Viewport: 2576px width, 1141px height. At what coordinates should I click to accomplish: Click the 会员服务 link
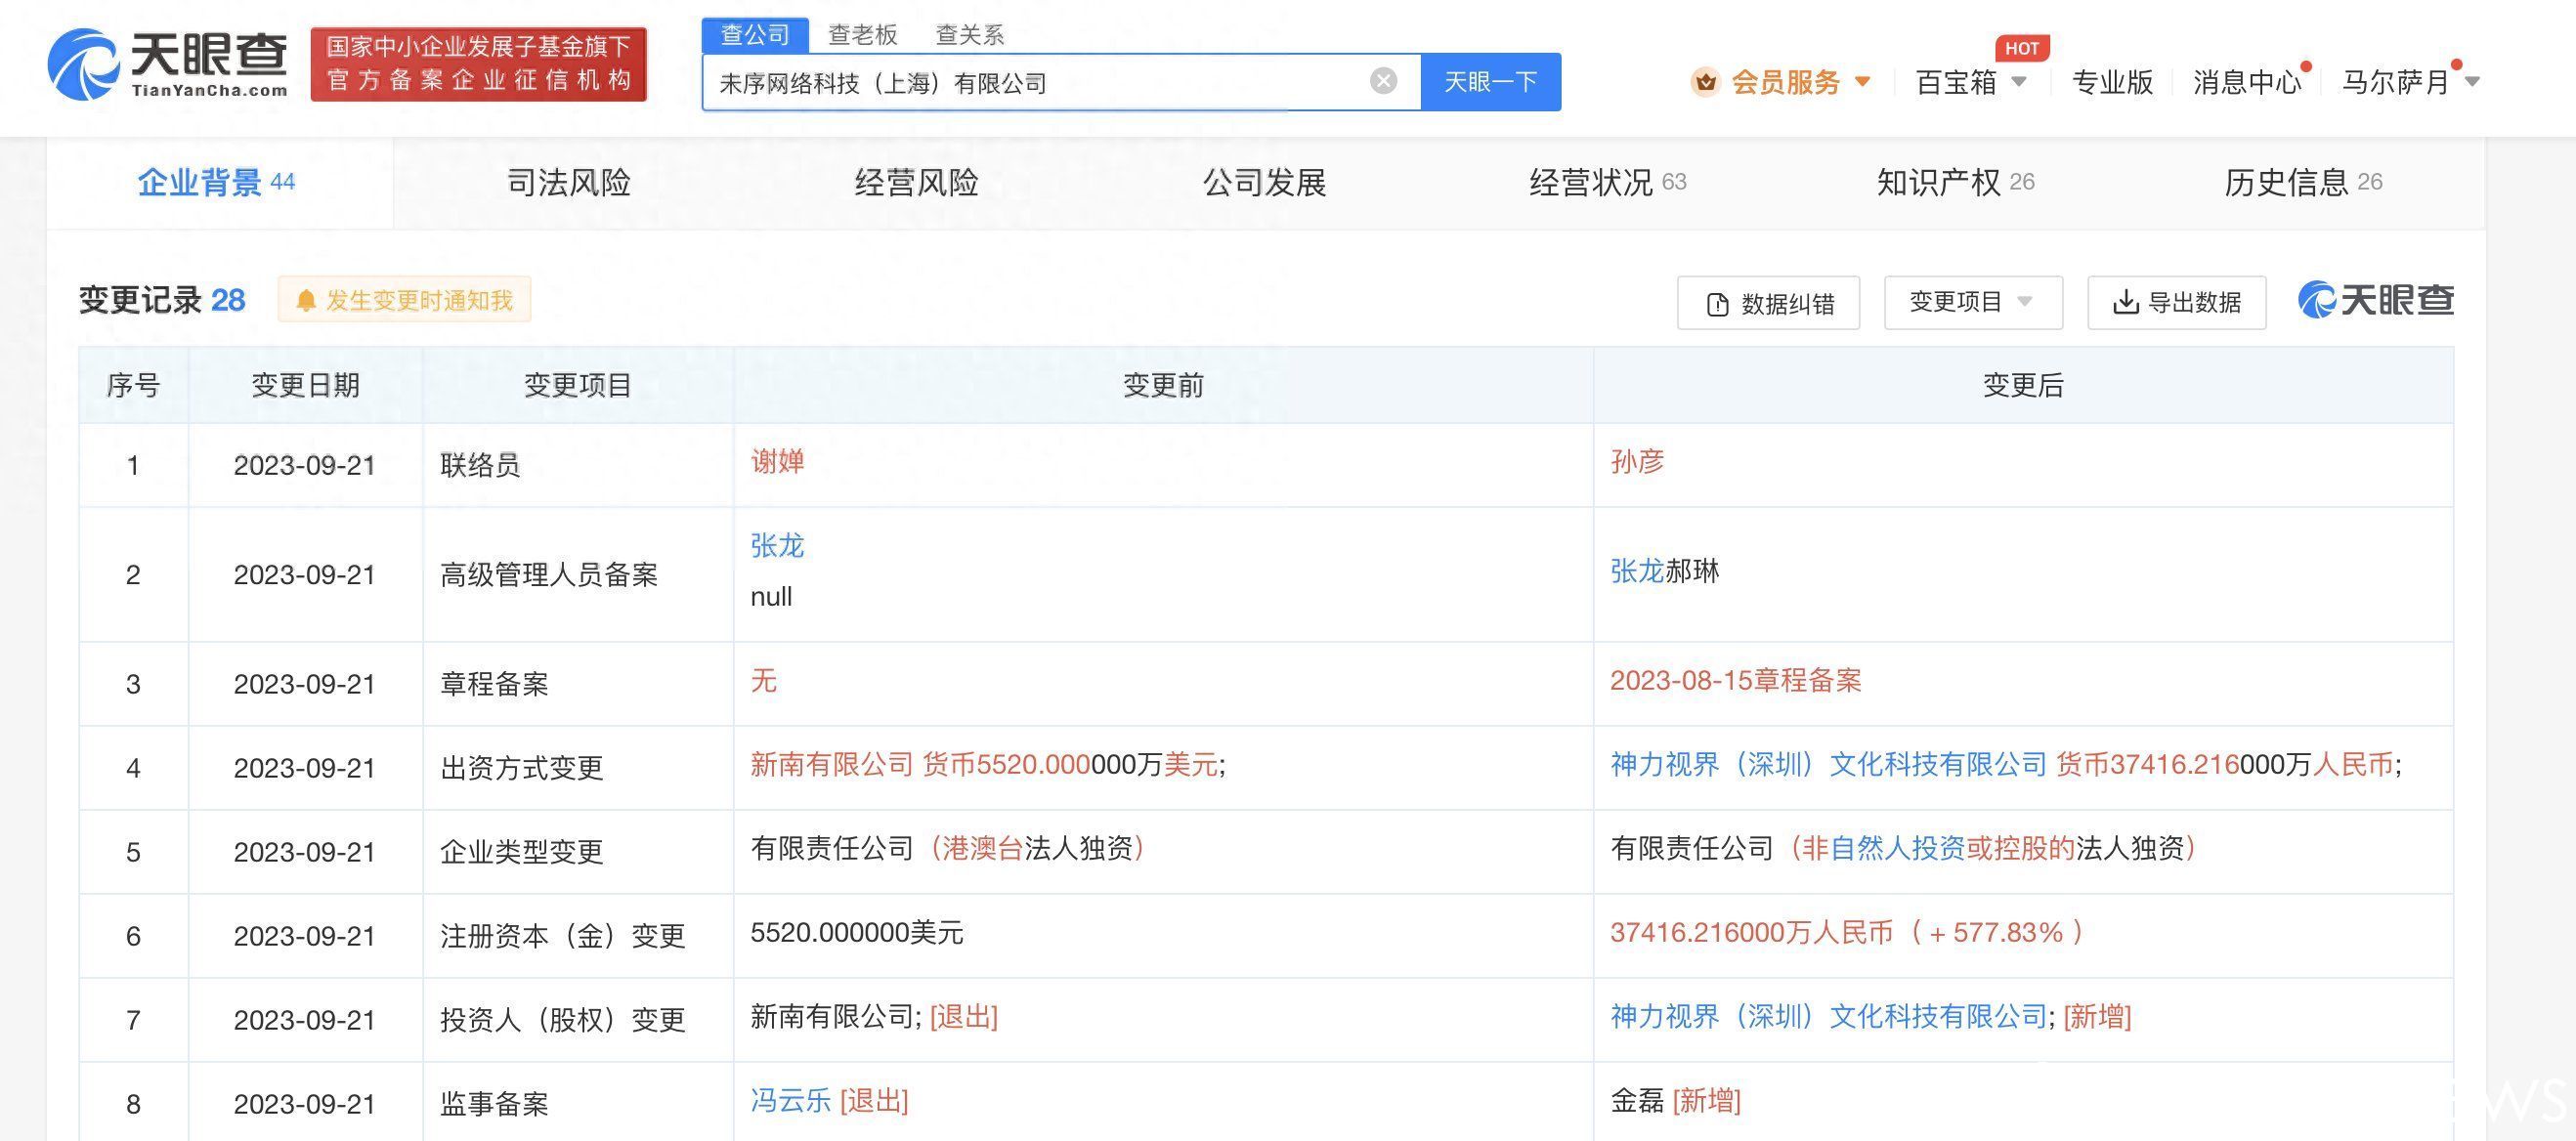click(1785, 82)
